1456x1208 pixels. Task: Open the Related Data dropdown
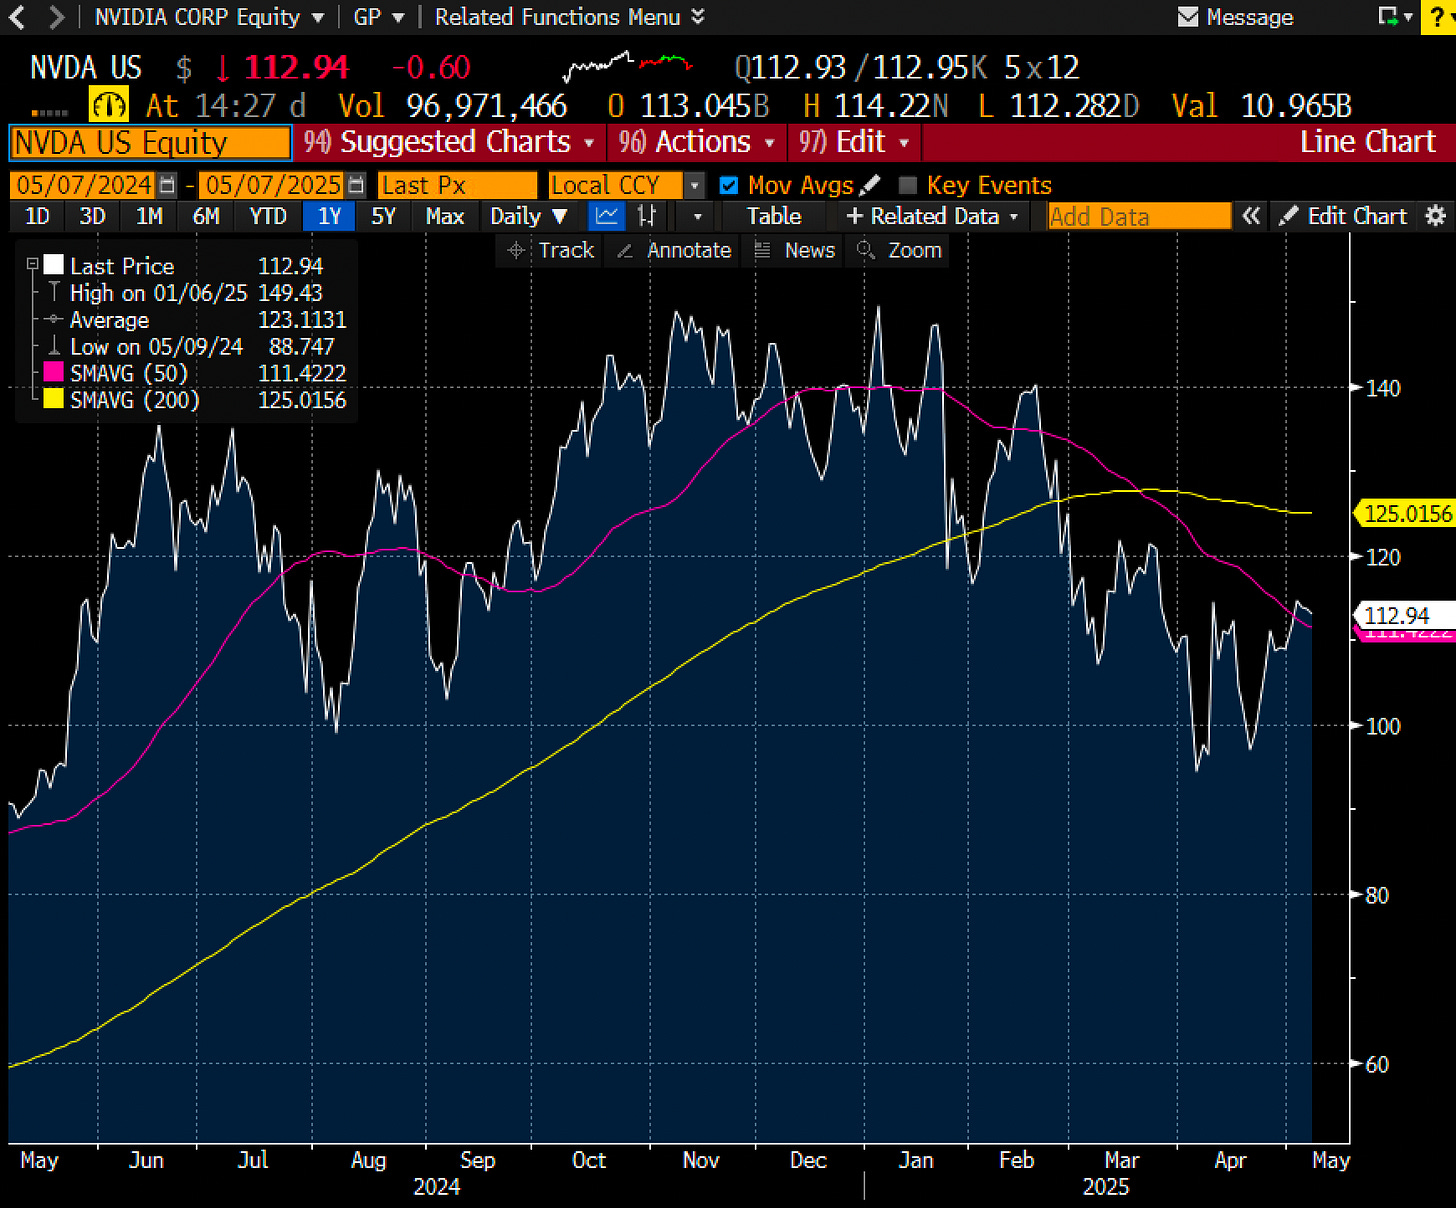click(933, 216)
